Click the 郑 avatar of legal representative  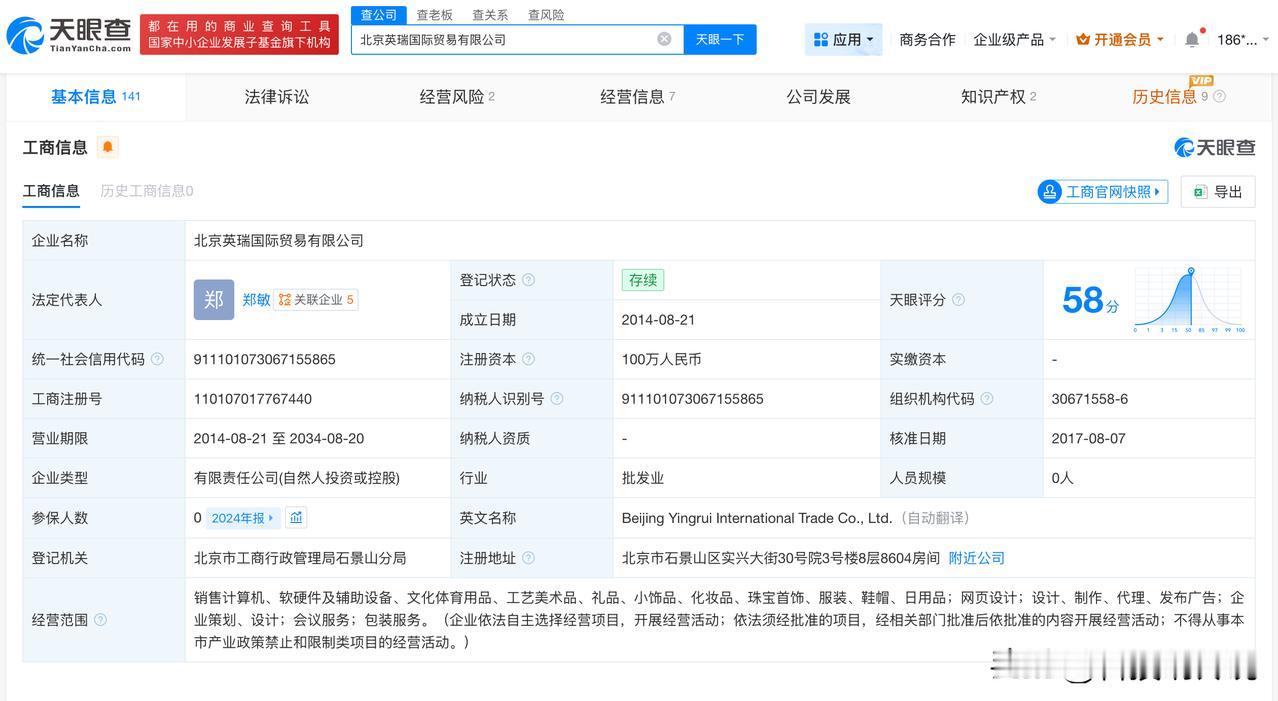tap(214, 300)
